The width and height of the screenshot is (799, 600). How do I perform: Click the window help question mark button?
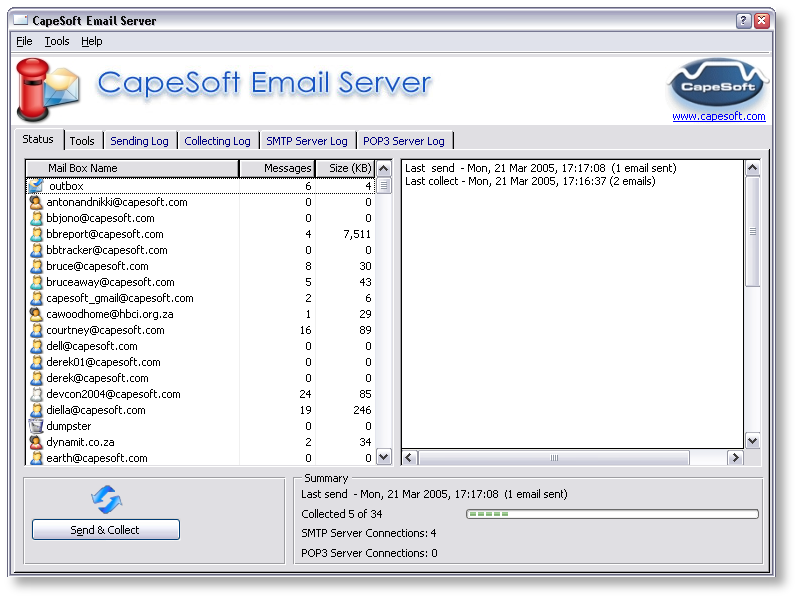[744, 20]
